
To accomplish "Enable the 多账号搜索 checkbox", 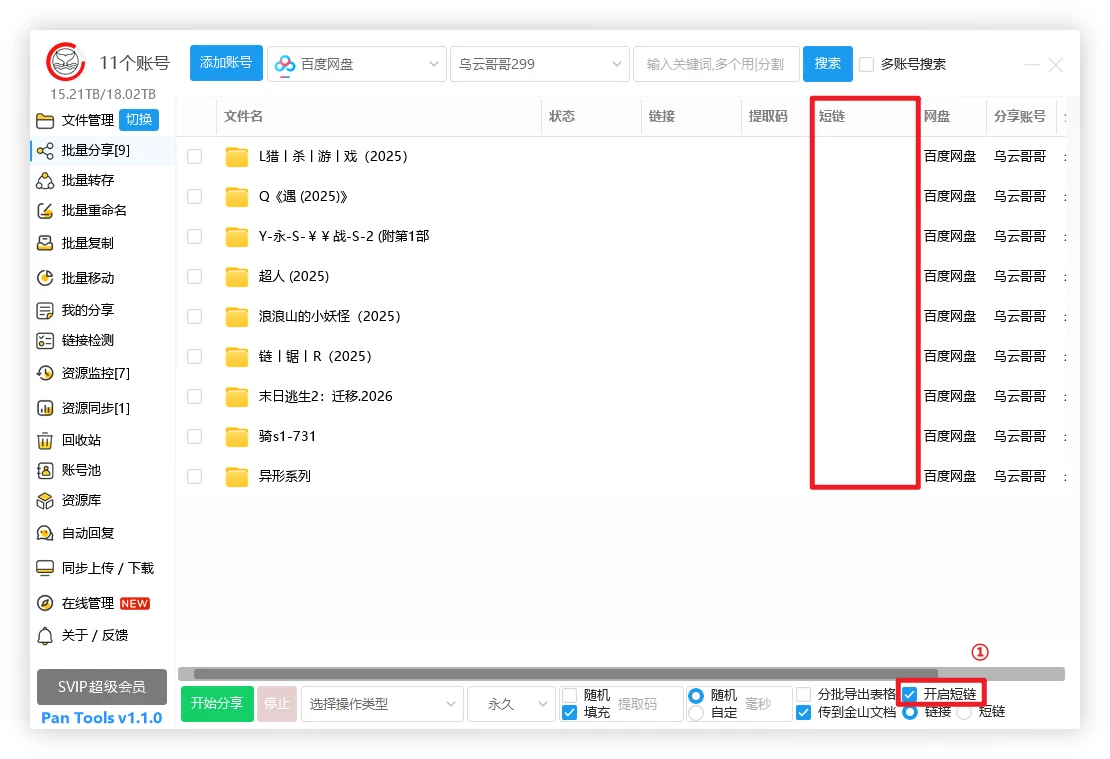I will click(x=867, y=64).
